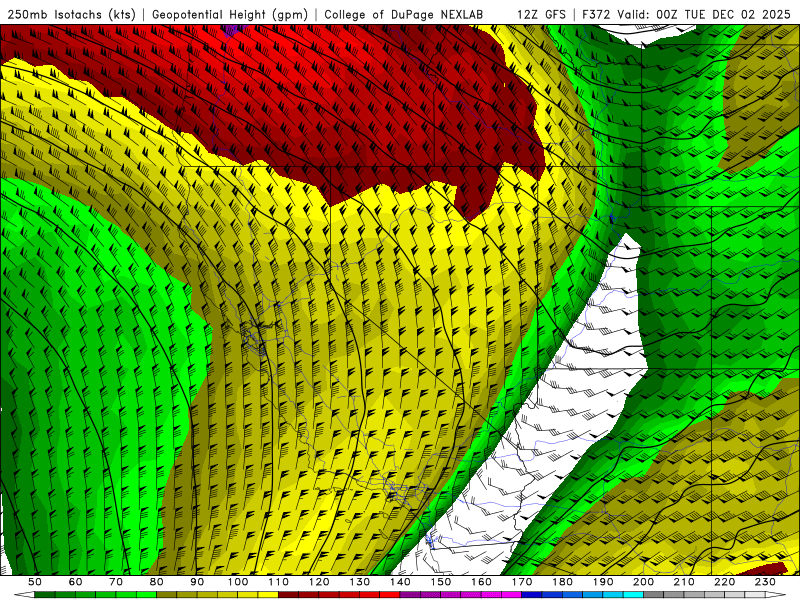
Task: Click the magenta legend swatch below 160
Action: point(491,595)
